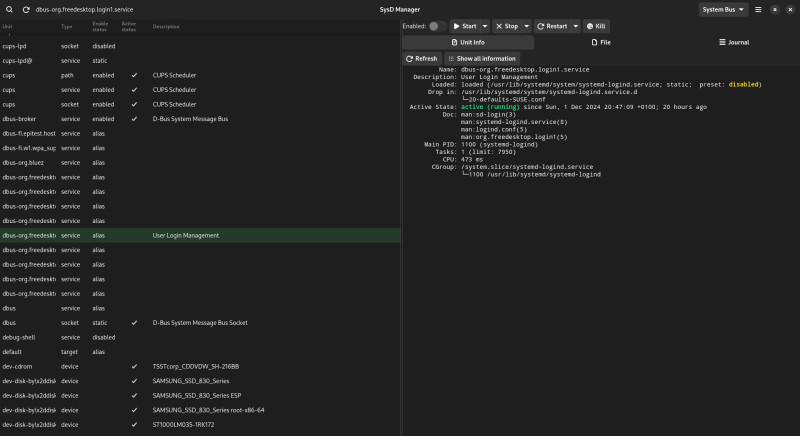800x436 pixels.
Task: Refresh the unit information
Action: 422,59
